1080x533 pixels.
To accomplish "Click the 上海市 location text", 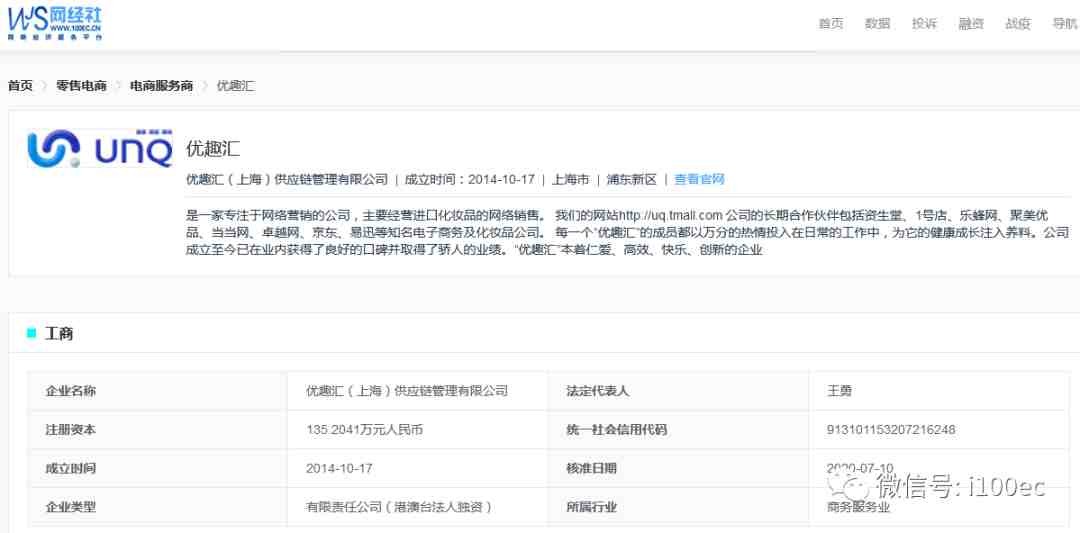I will [570, 180].
